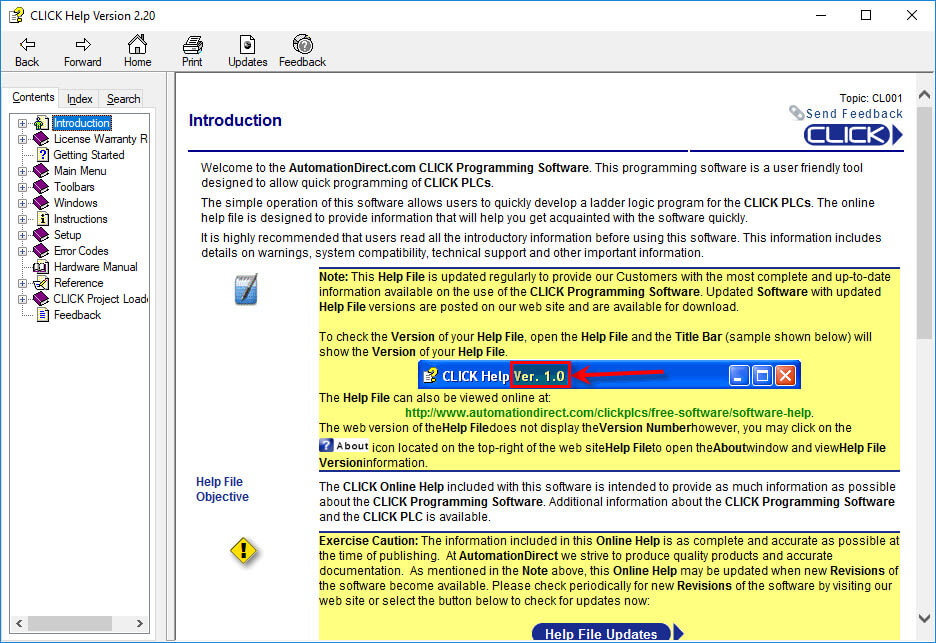Image resolution: width=936 pixels, height=643 pixels.
Task: Click the Hardware Manual open-book icon
Action: pos(41,267)
